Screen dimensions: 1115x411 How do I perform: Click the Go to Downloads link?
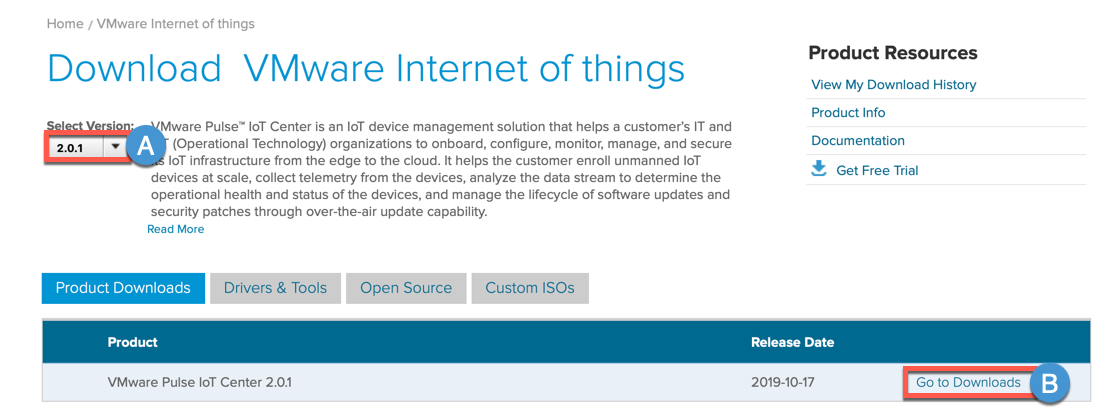(x=968, y=383)
